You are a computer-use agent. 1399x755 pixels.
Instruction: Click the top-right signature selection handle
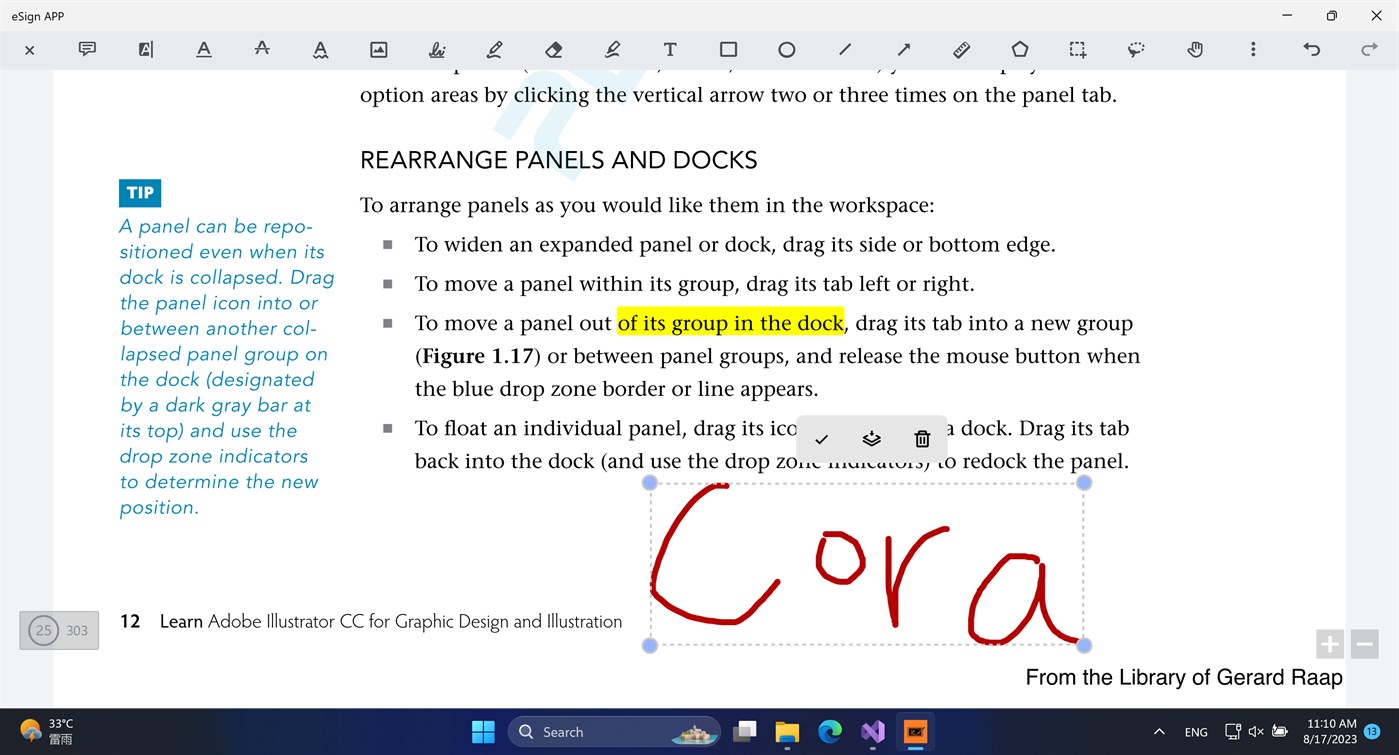pos(1084,483)
